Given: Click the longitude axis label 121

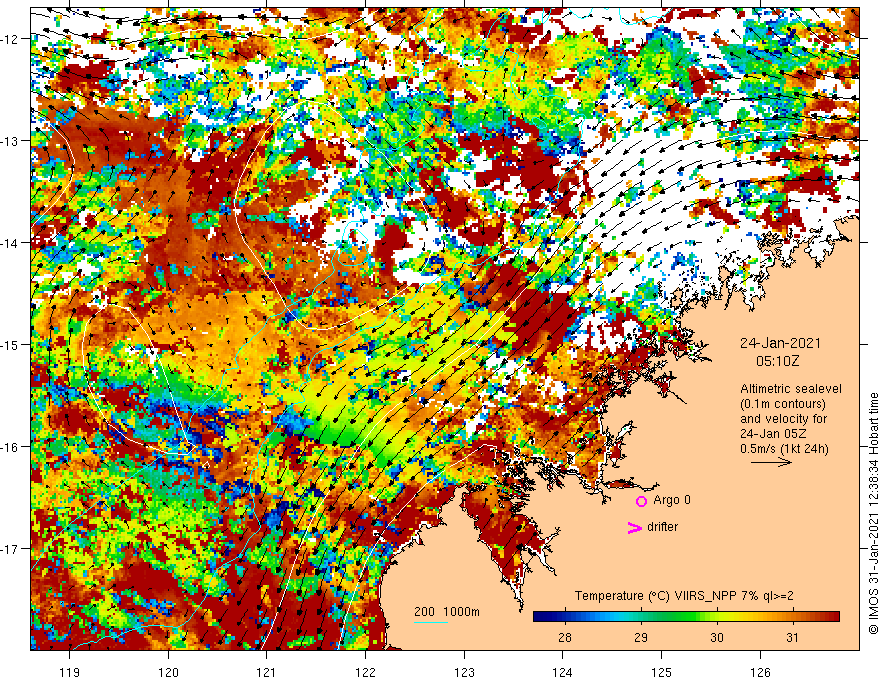Looking at the screenshot, I should (267, 672).
